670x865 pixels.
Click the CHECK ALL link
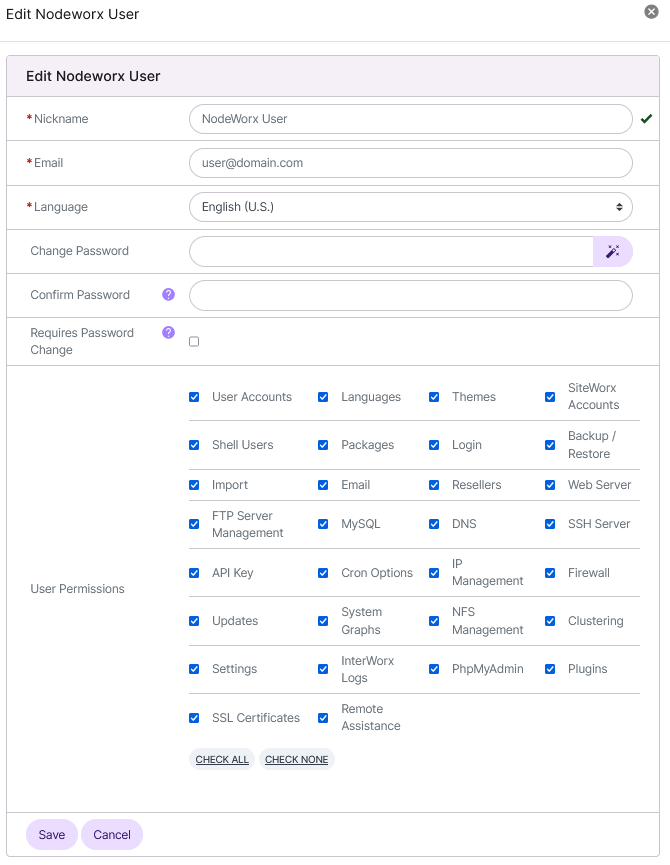tap(221, 759)
